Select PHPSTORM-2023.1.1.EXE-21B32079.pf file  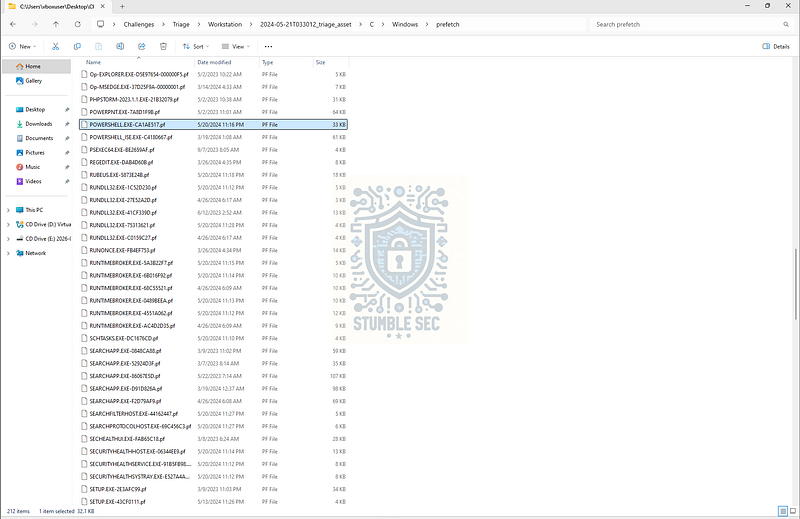pyautogui.click(x=213, y=100)
